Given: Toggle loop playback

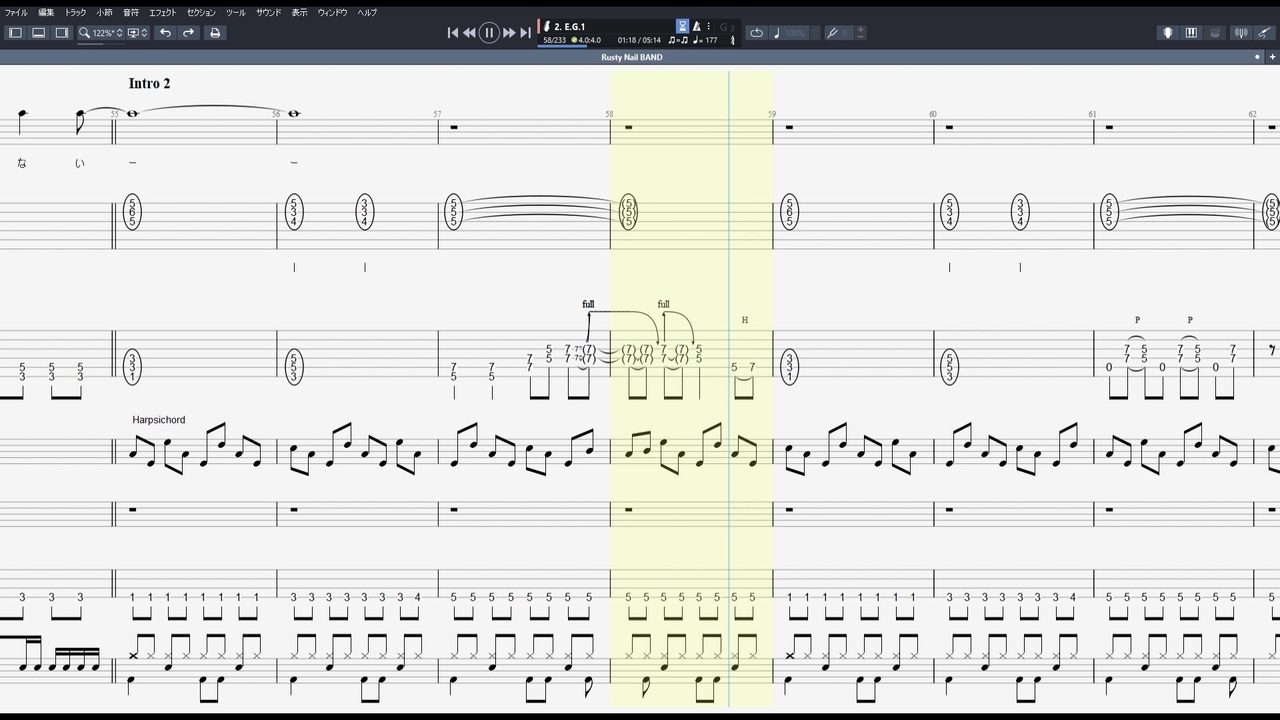Looking at the screenshot, I should [x=756, y=33].
